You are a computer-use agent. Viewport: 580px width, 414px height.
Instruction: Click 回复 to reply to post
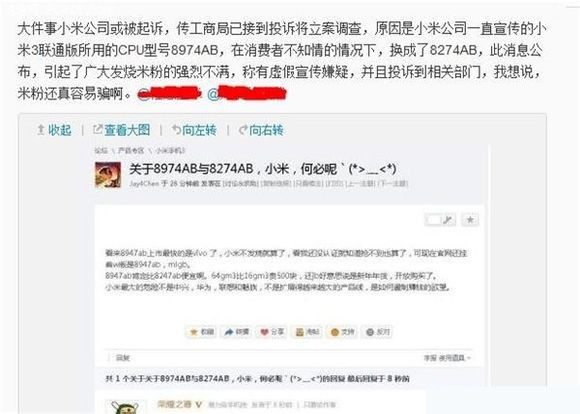[x=123, y=358]
